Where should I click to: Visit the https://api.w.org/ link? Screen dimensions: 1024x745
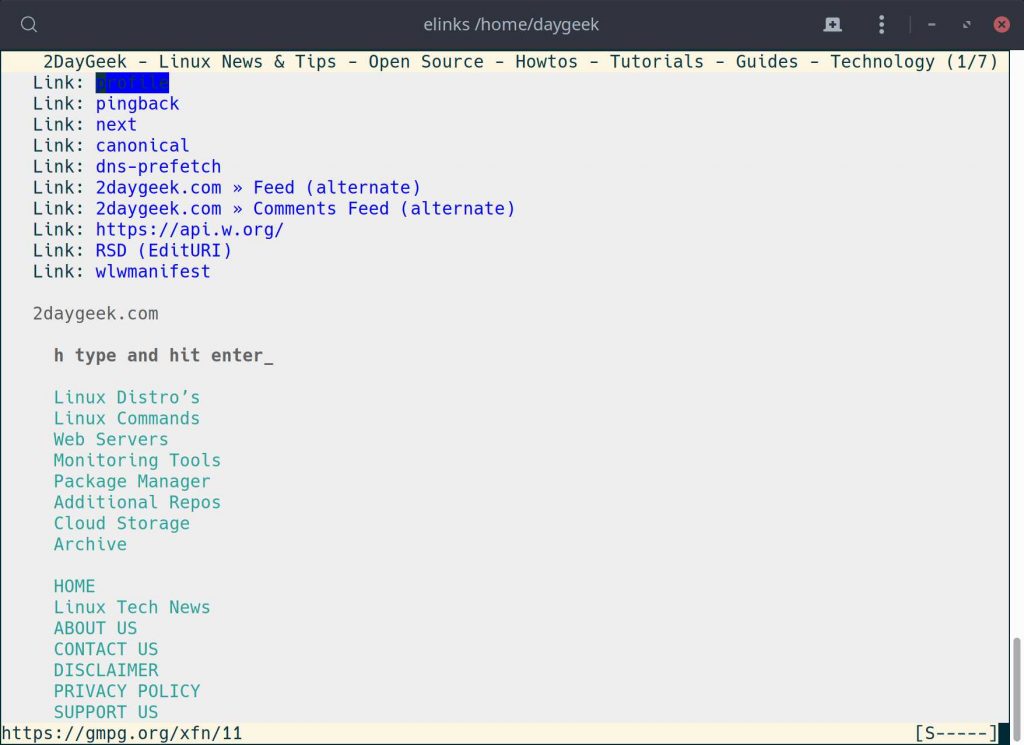click(191, 229)
